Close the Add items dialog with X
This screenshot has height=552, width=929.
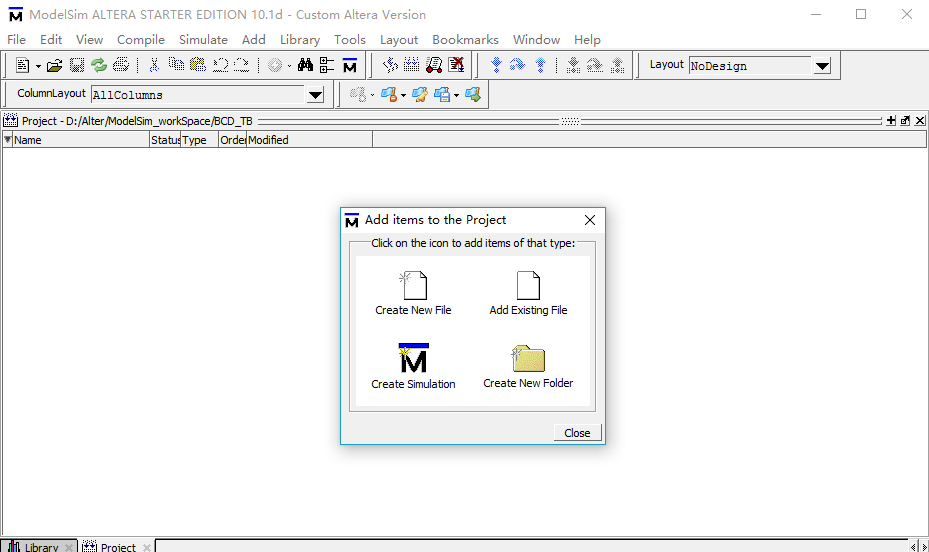[590, 220]
